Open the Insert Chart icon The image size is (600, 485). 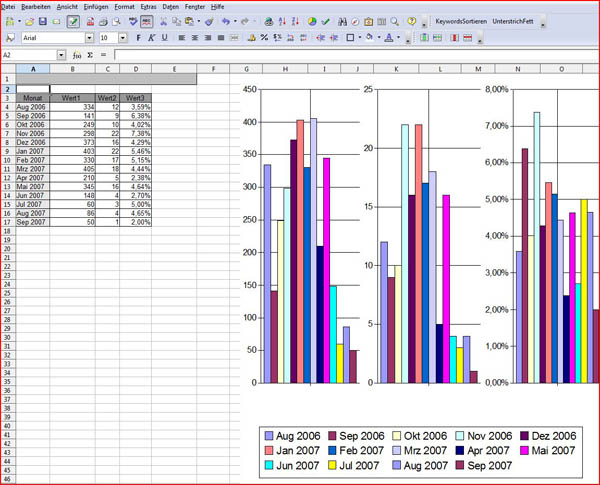coord(312,21)
